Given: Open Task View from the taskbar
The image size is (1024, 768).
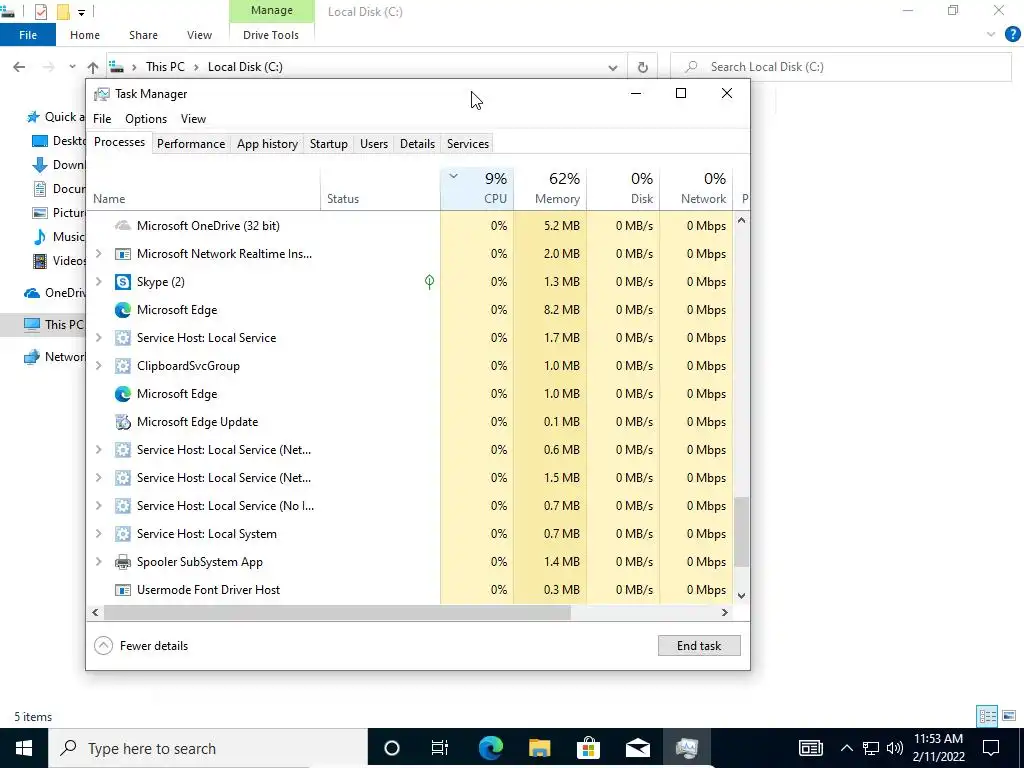Looking at the screenshot, I should click(x=440, y=748).
